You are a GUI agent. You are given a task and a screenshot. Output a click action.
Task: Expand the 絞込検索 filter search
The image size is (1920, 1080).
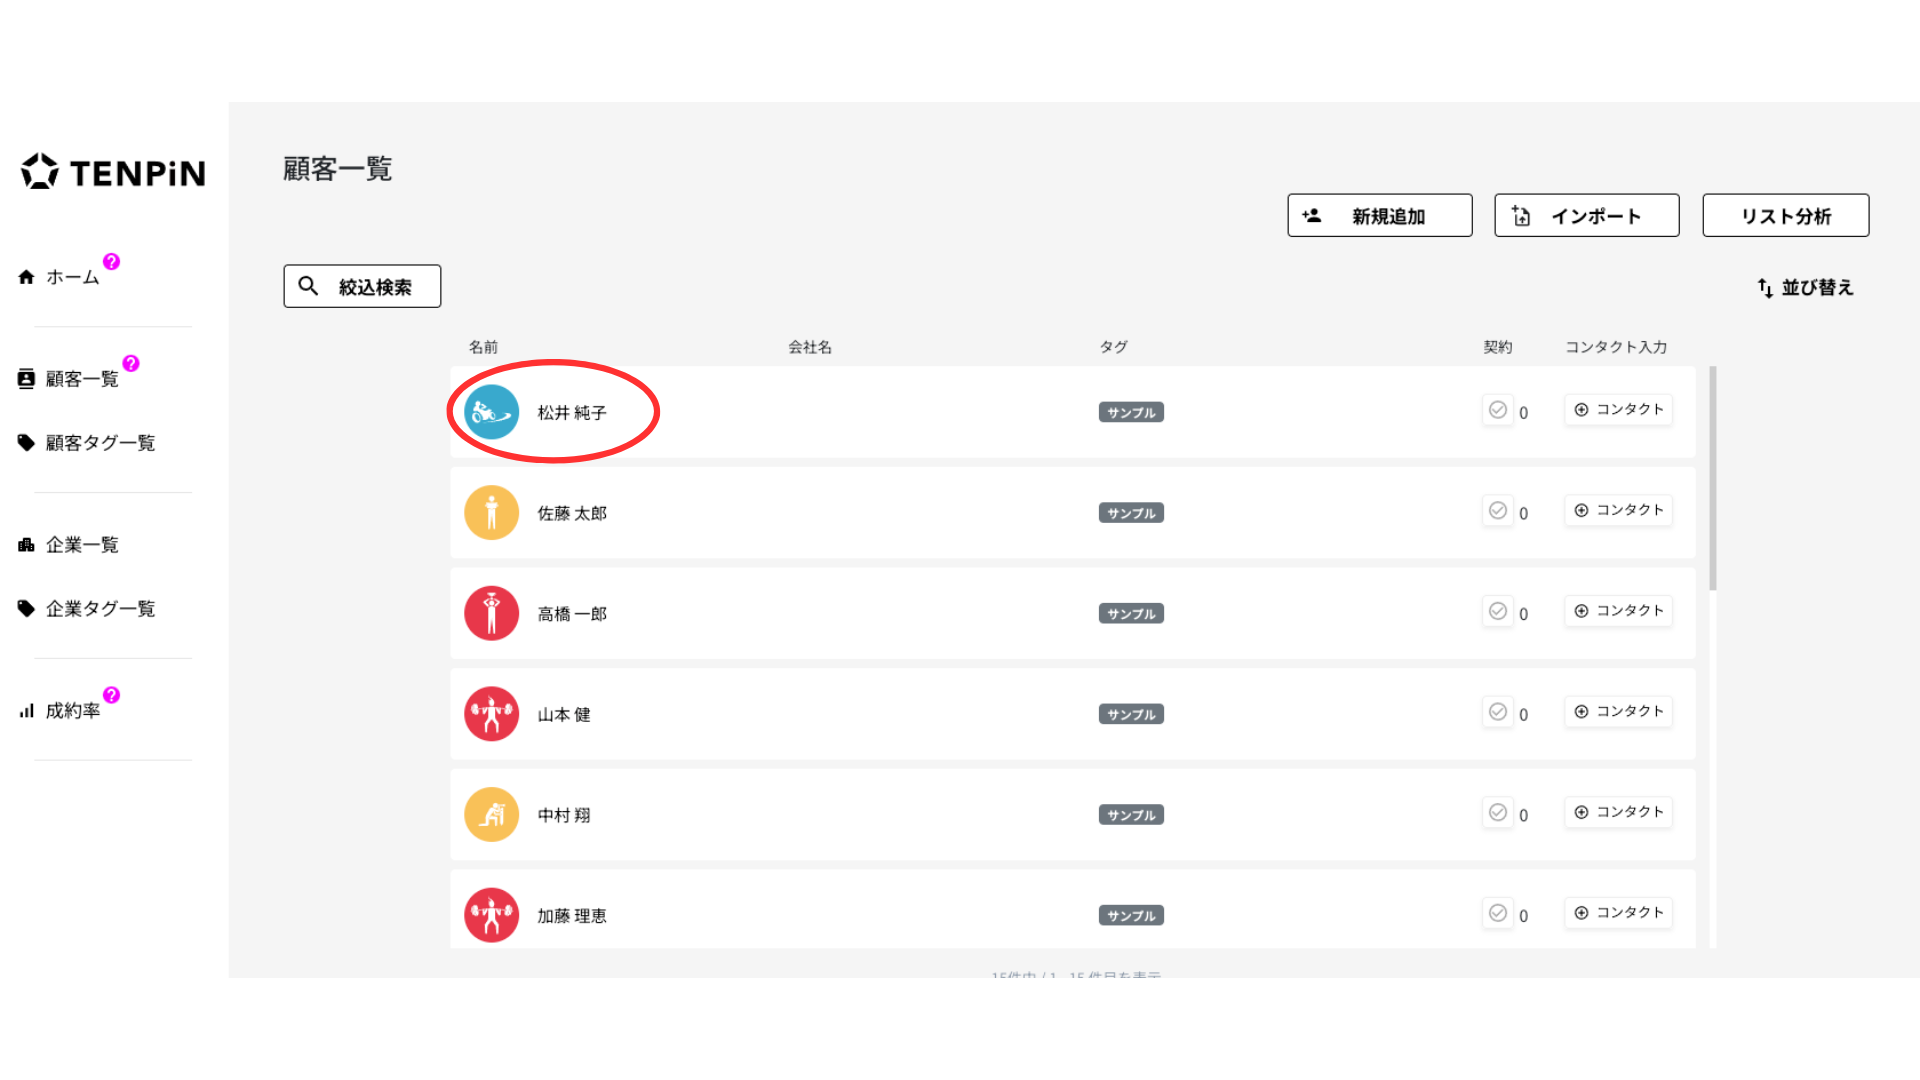pos(362,287)
